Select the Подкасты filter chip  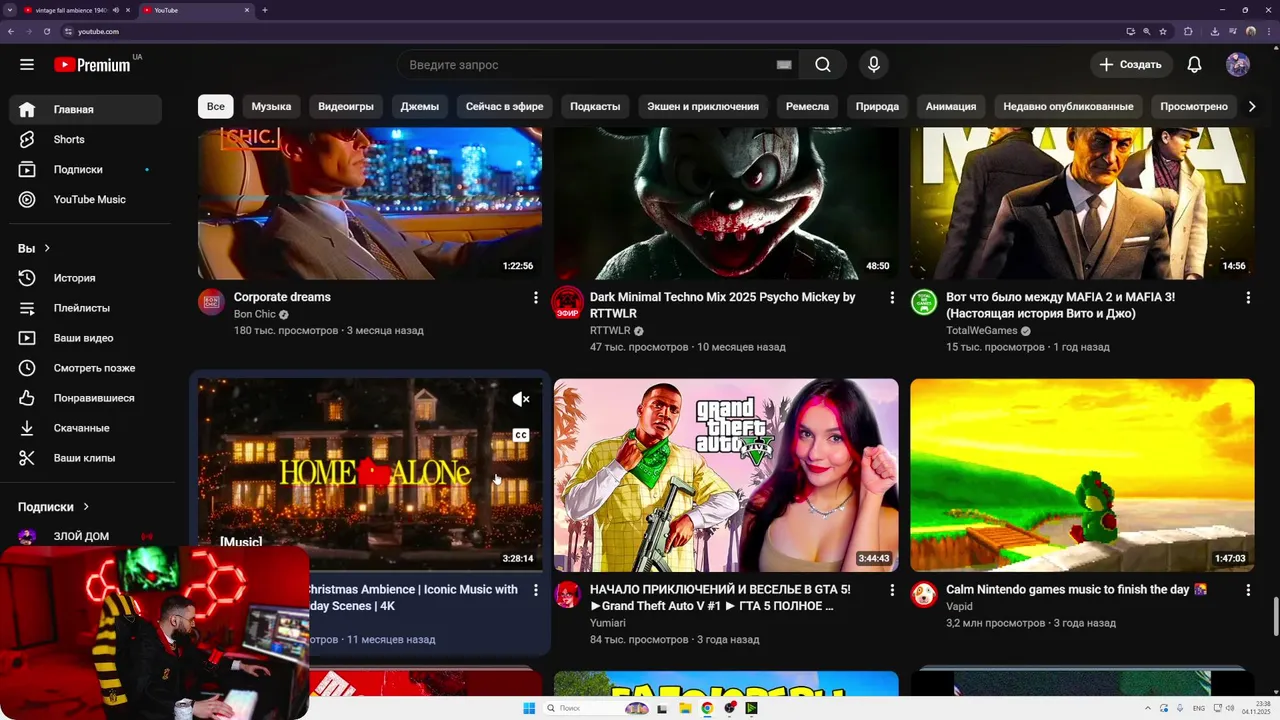point(595,106)
